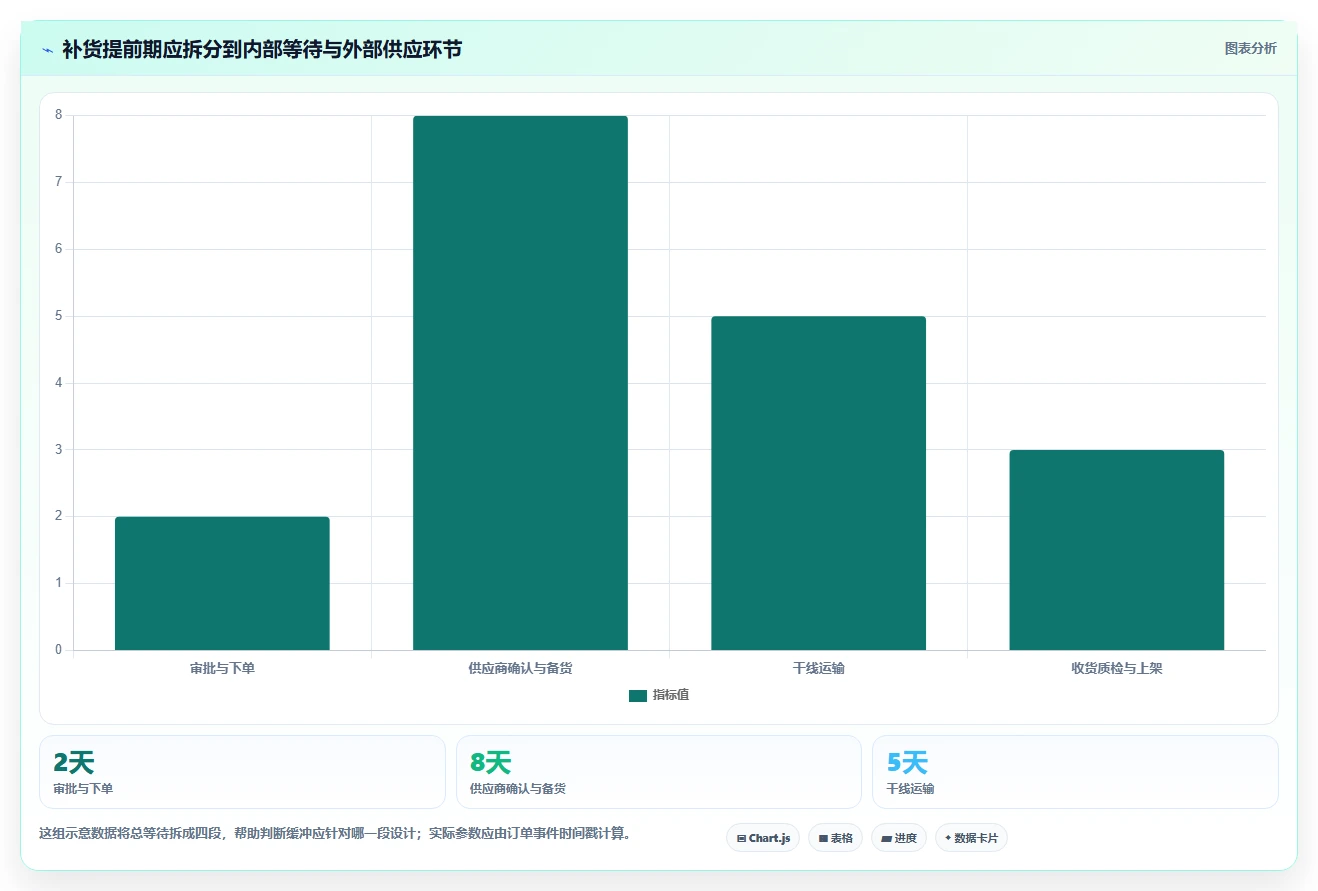The width and height of the screenshot is (1318, 891).
Task: Click the 图表分析 label in header
Action: tap(1250, 48)
